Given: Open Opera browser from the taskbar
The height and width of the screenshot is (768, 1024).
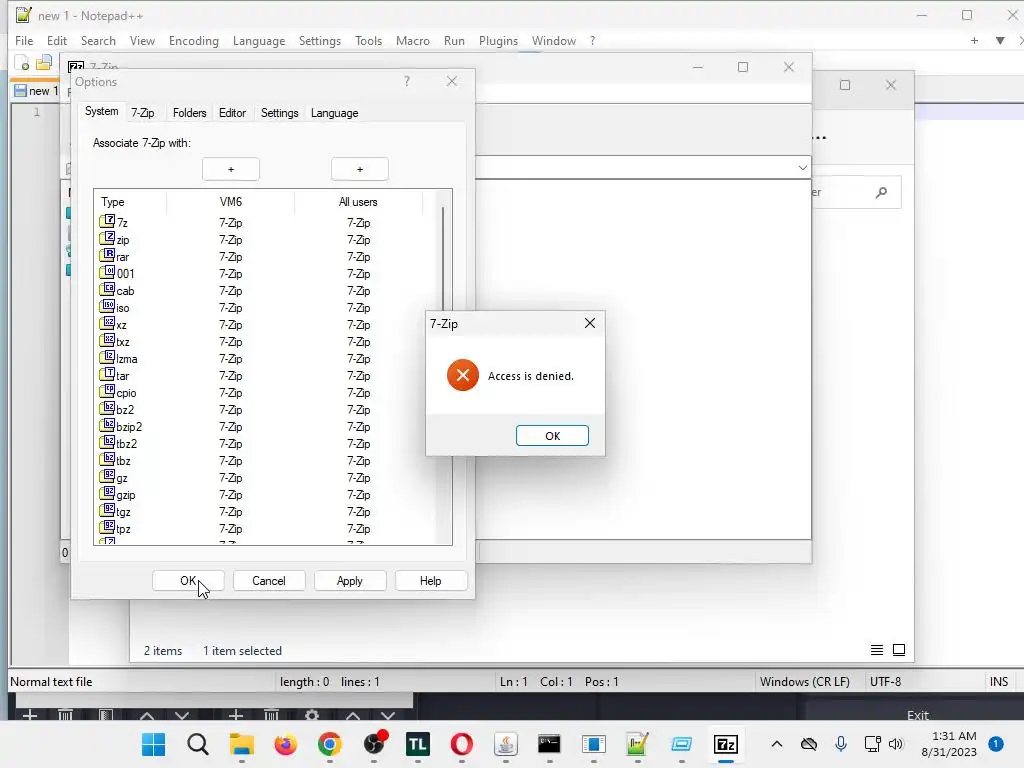Looking at the screenshot, I should pos(462,744).
